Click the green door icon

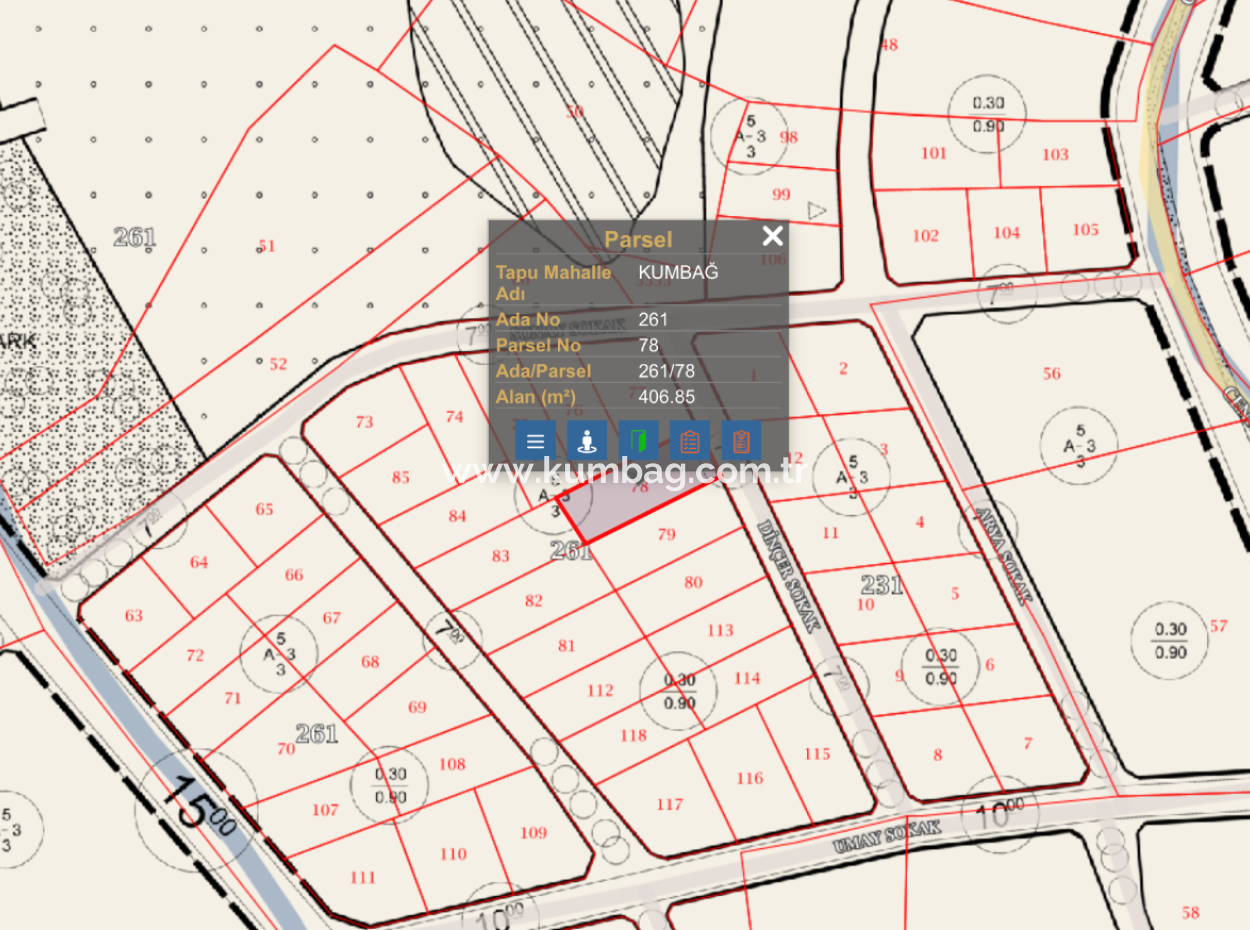click(x=638, y=441)
